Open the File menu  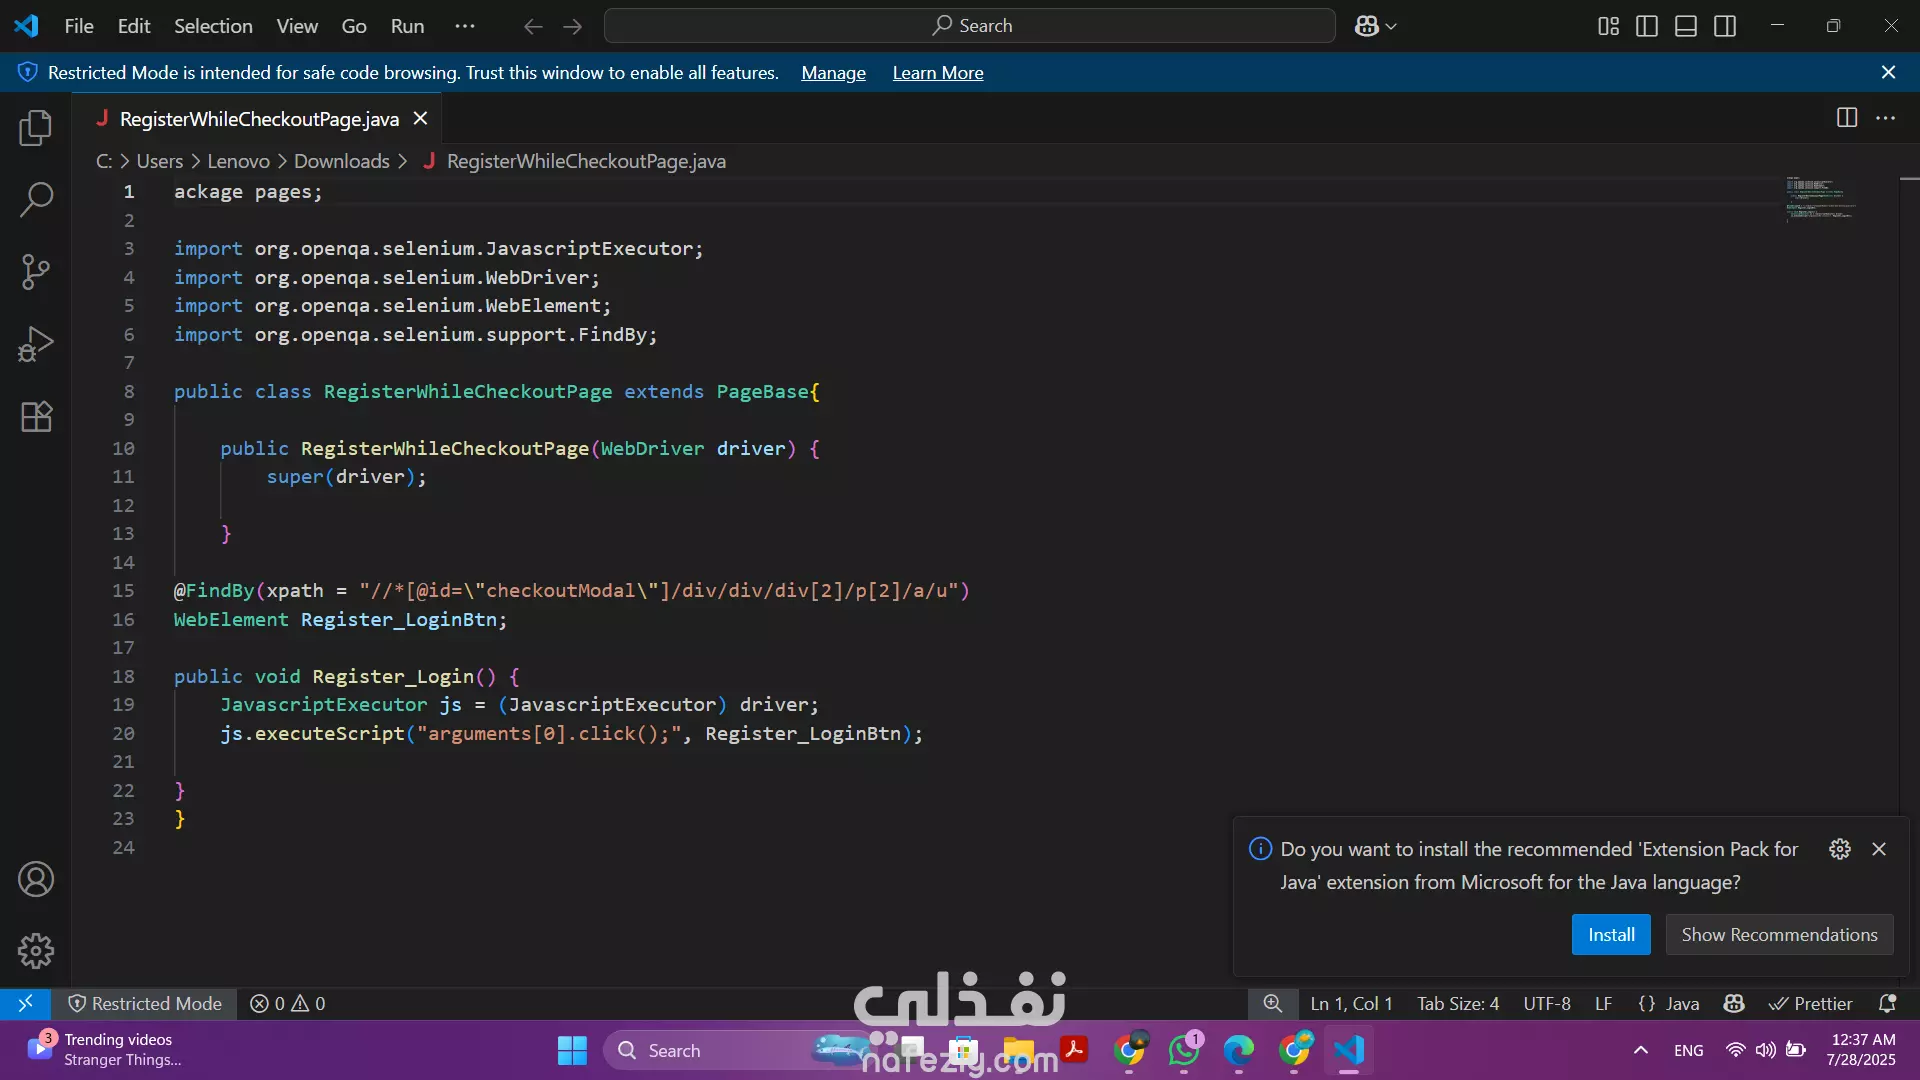click(x=79, y=26)
